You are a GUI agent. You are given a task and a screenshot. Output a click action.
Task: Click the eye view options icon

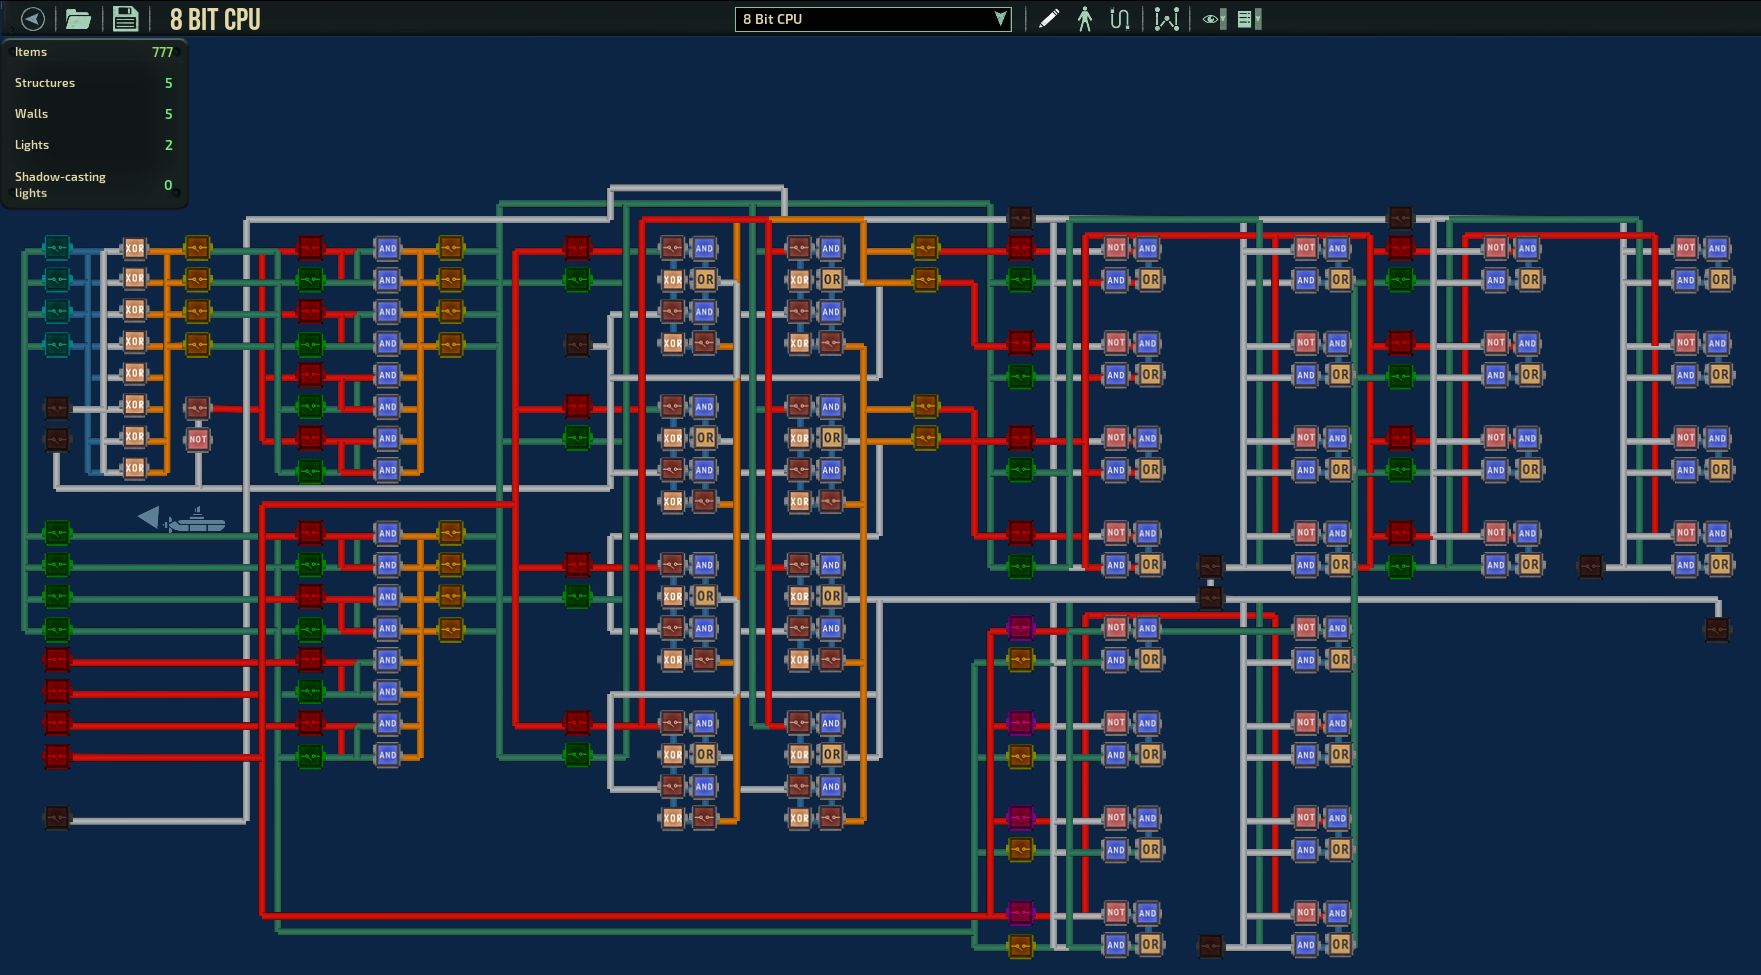1209,18
